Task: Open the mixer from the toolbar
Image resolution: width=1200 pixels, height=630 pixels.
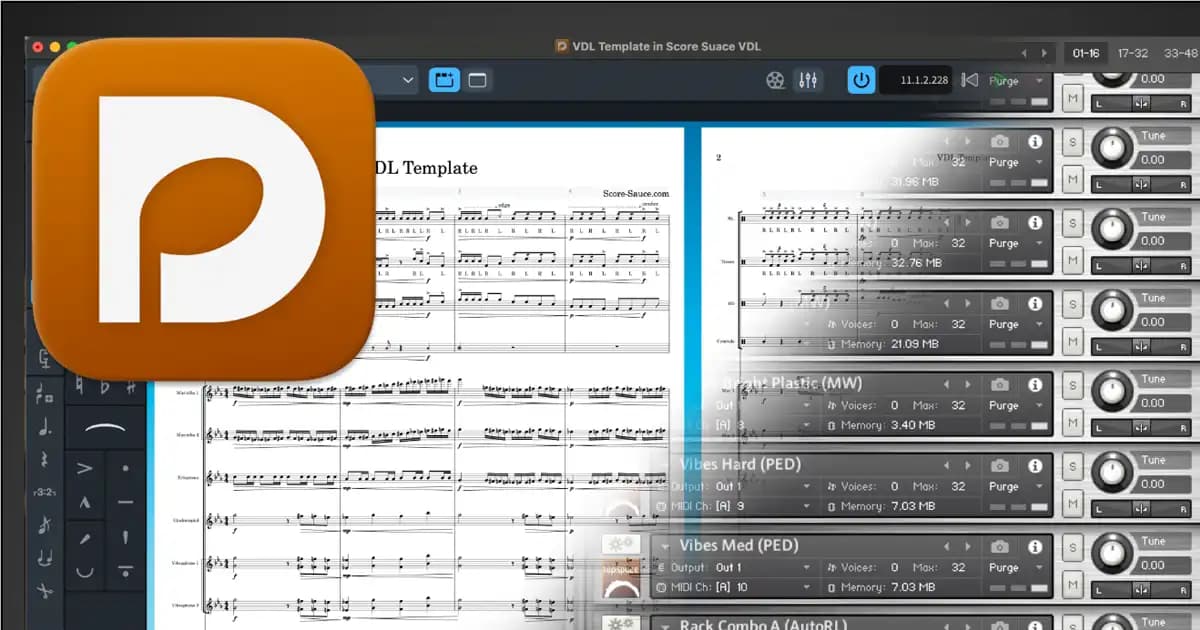Action: [x=807, y=81]
